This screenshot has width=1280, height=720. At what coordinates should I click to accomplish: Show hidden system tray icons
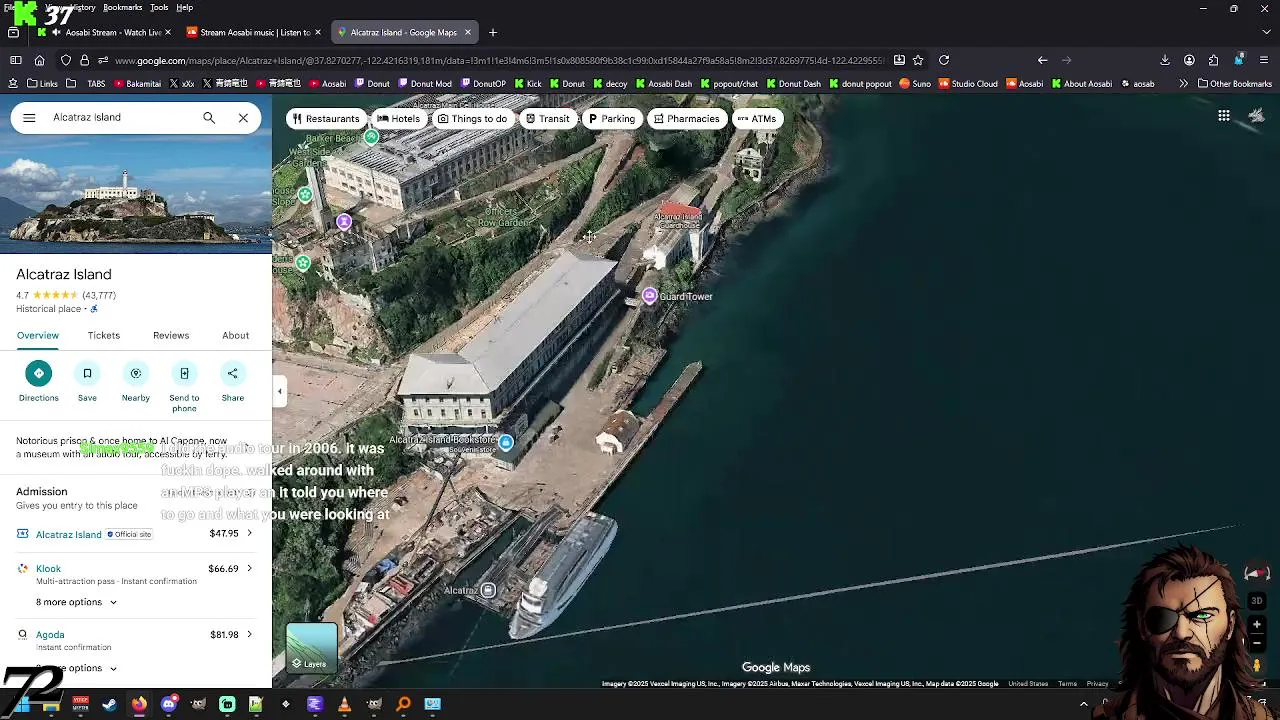coord(1083,705)
